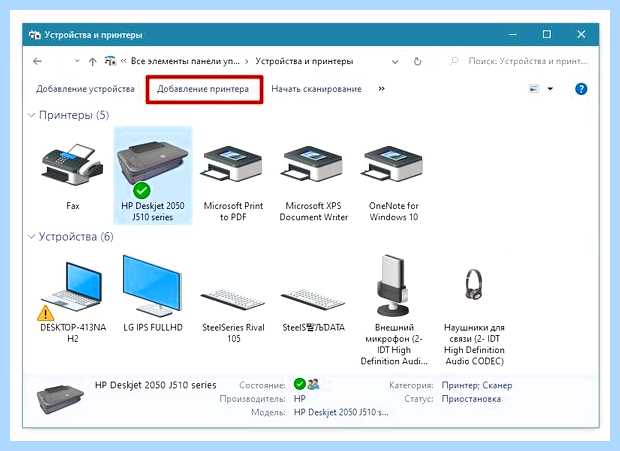This screenshot has height=451, width=620.
Task: Select the headphones device icon
Action: point(473,284)
